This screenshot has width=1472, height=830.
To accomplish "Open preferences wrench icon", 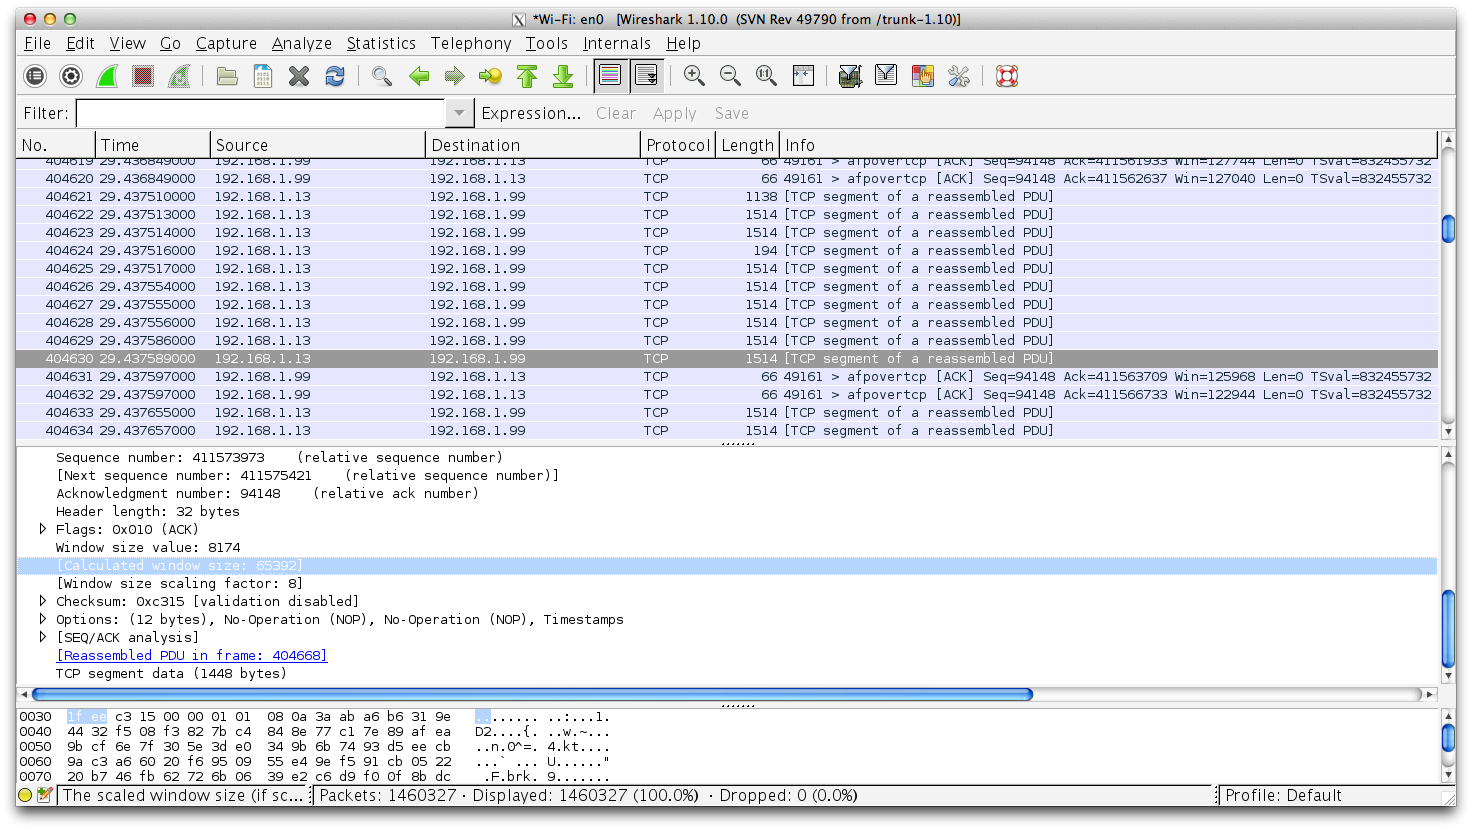I will pos(958,76).
